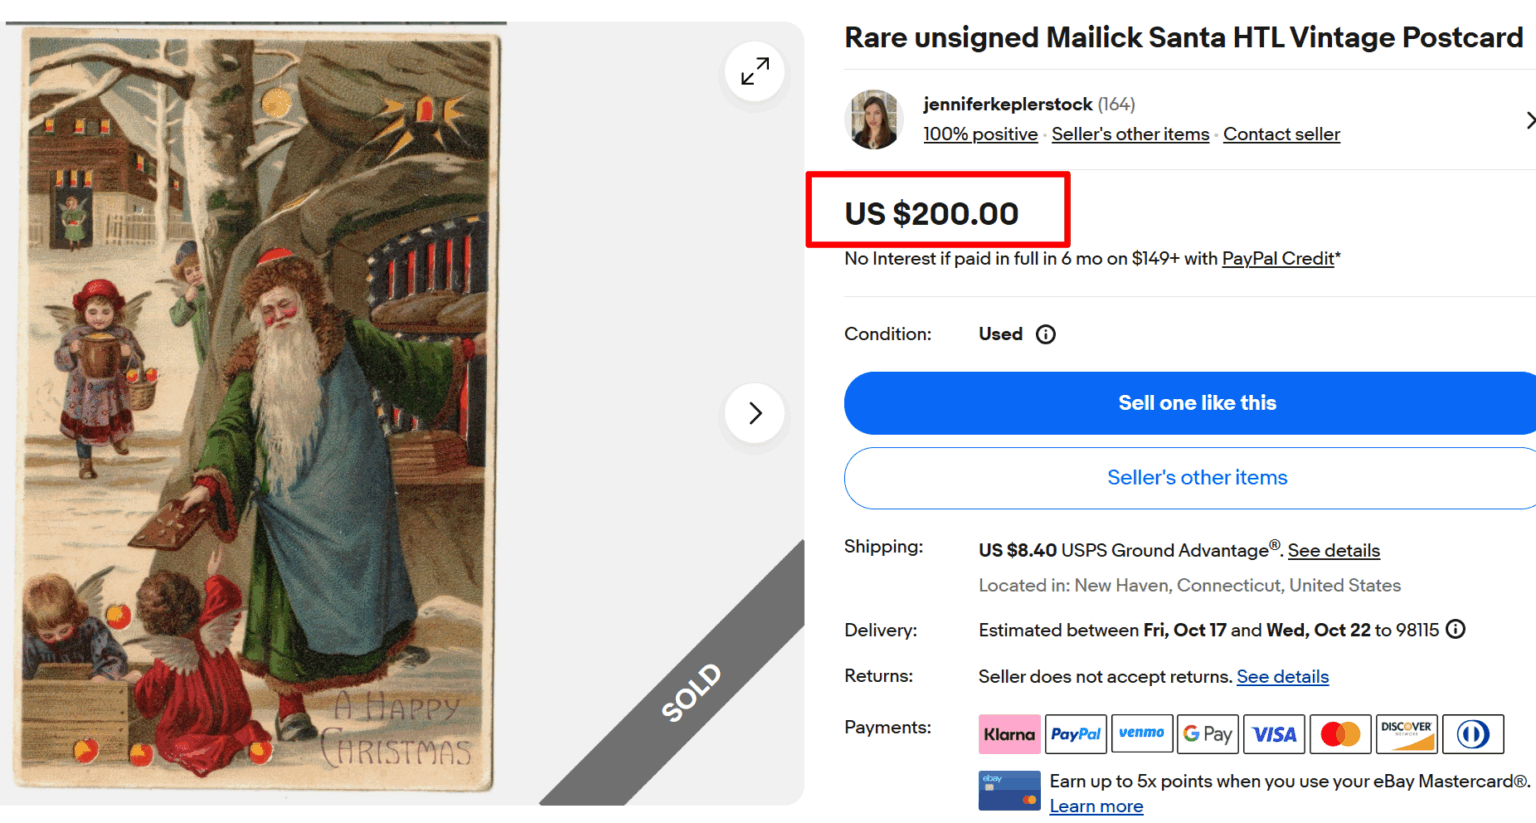Select the PayPal payment icon

point(1076,733)
